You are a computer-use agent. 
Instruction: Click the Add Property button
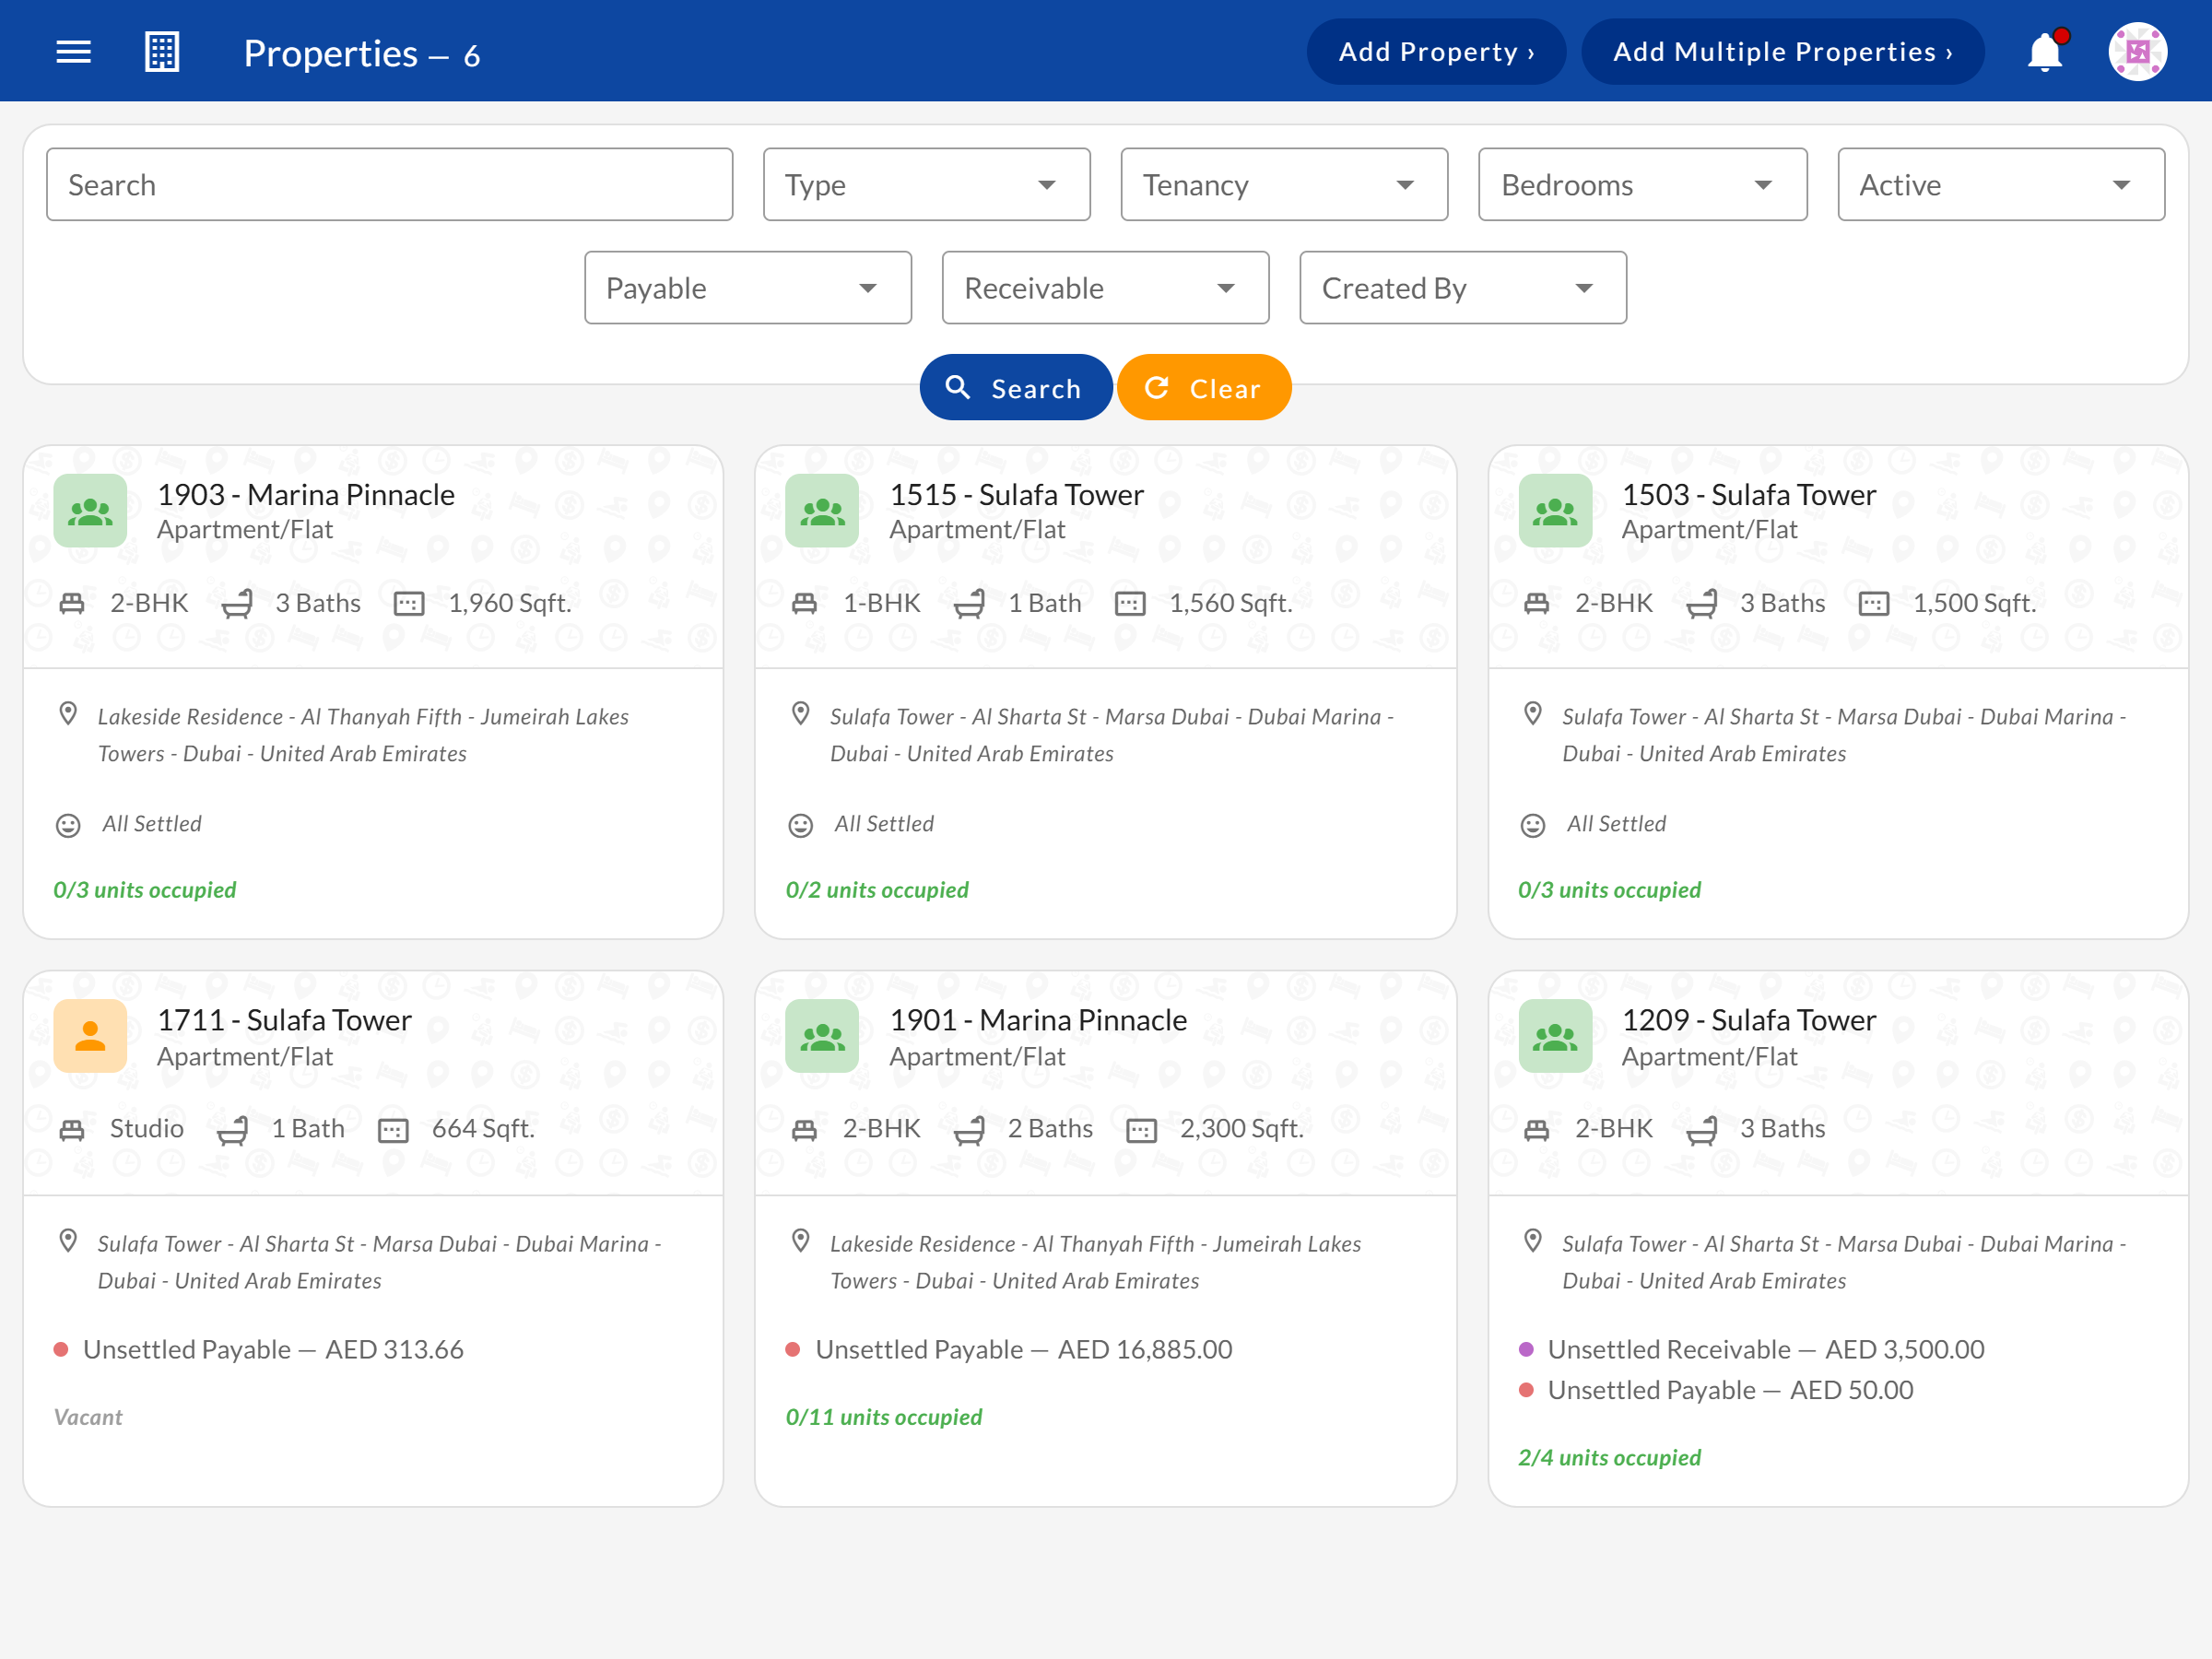tap(1436, 51)
